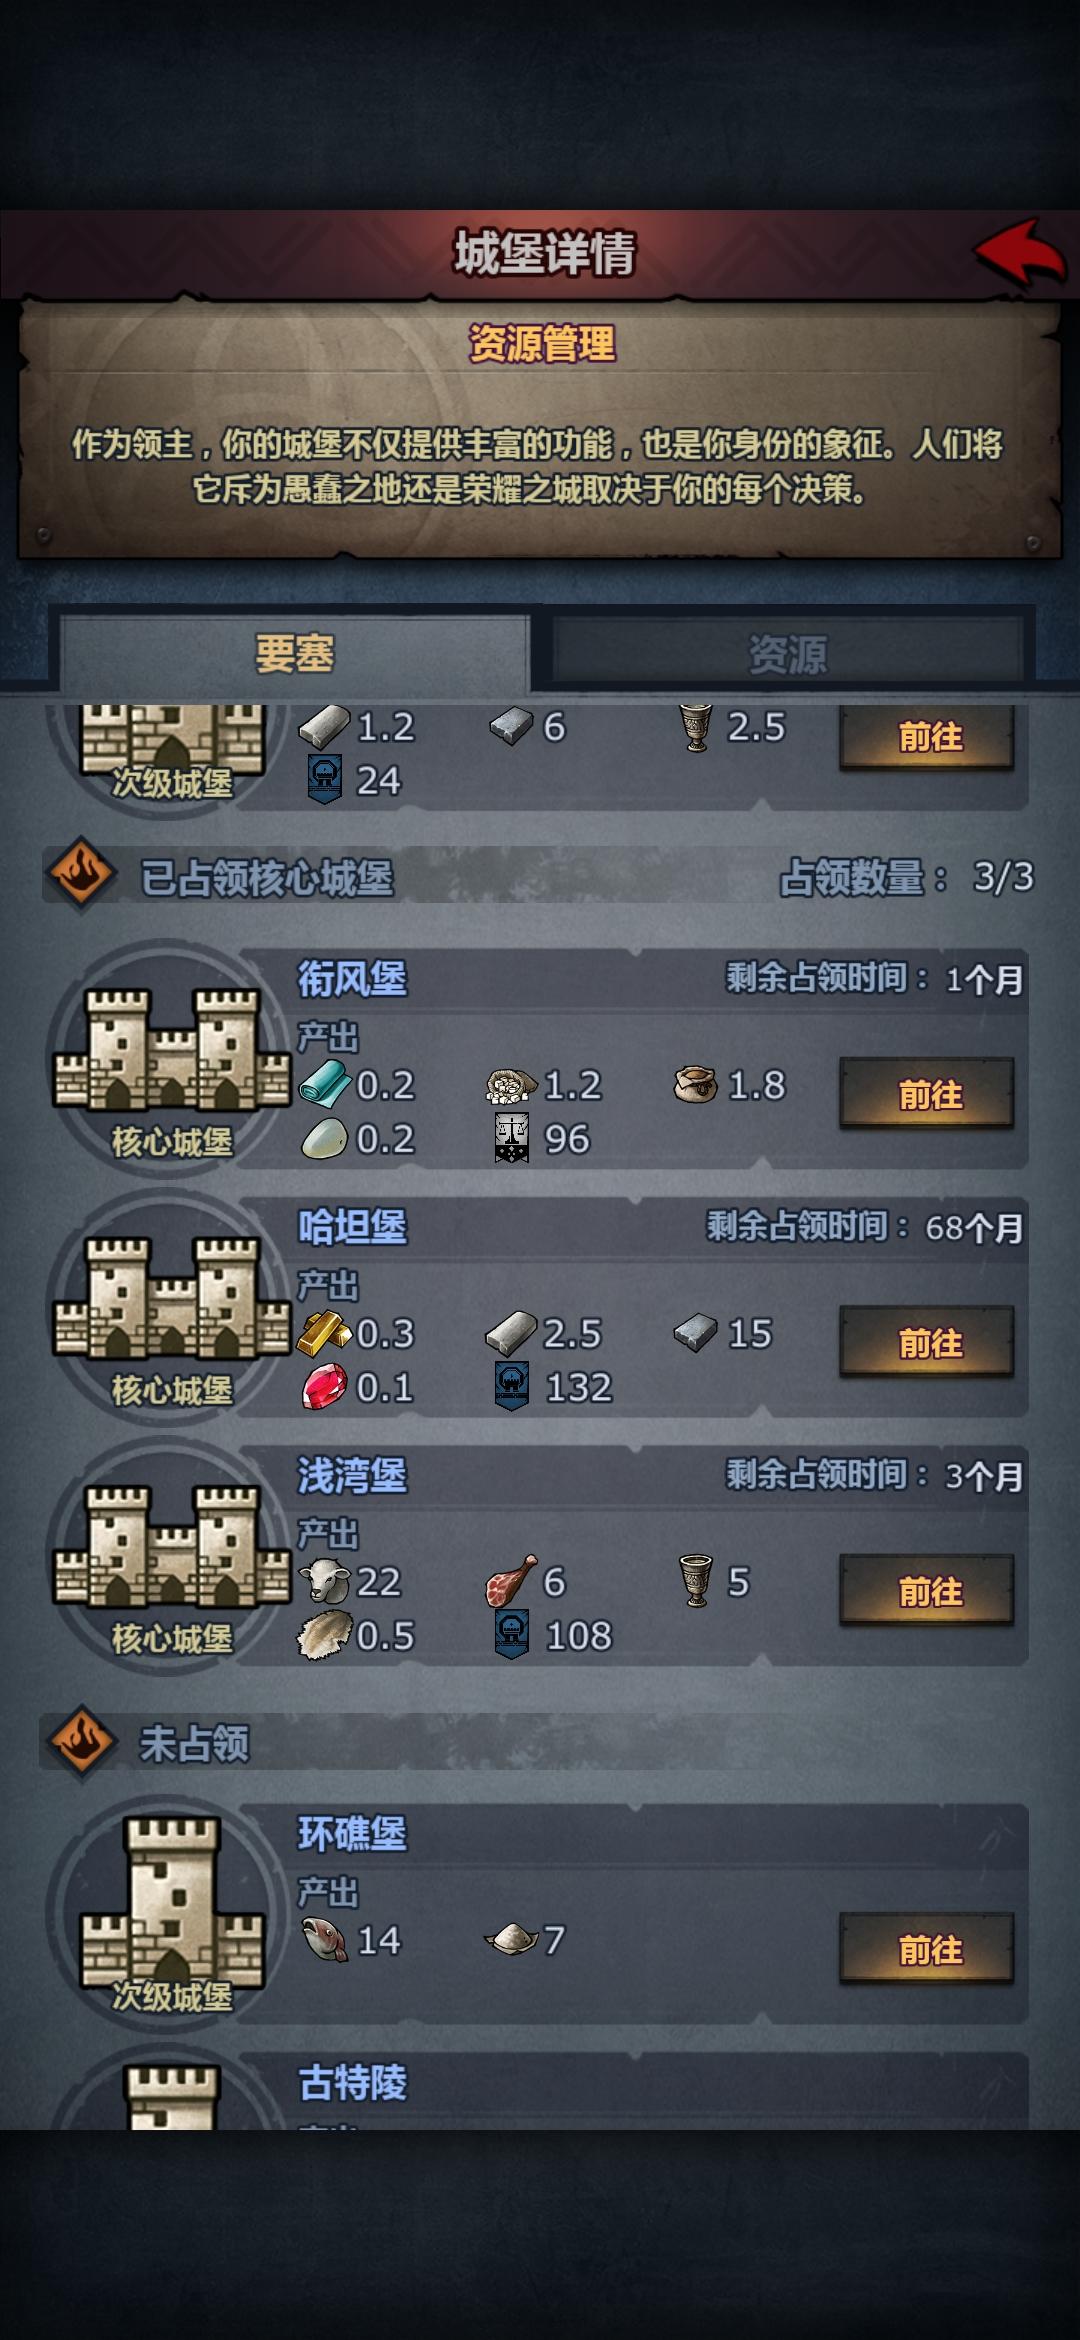
Task: Go to 浅湾堡 with 前往 button
Action: click(x=927, y=1590)
